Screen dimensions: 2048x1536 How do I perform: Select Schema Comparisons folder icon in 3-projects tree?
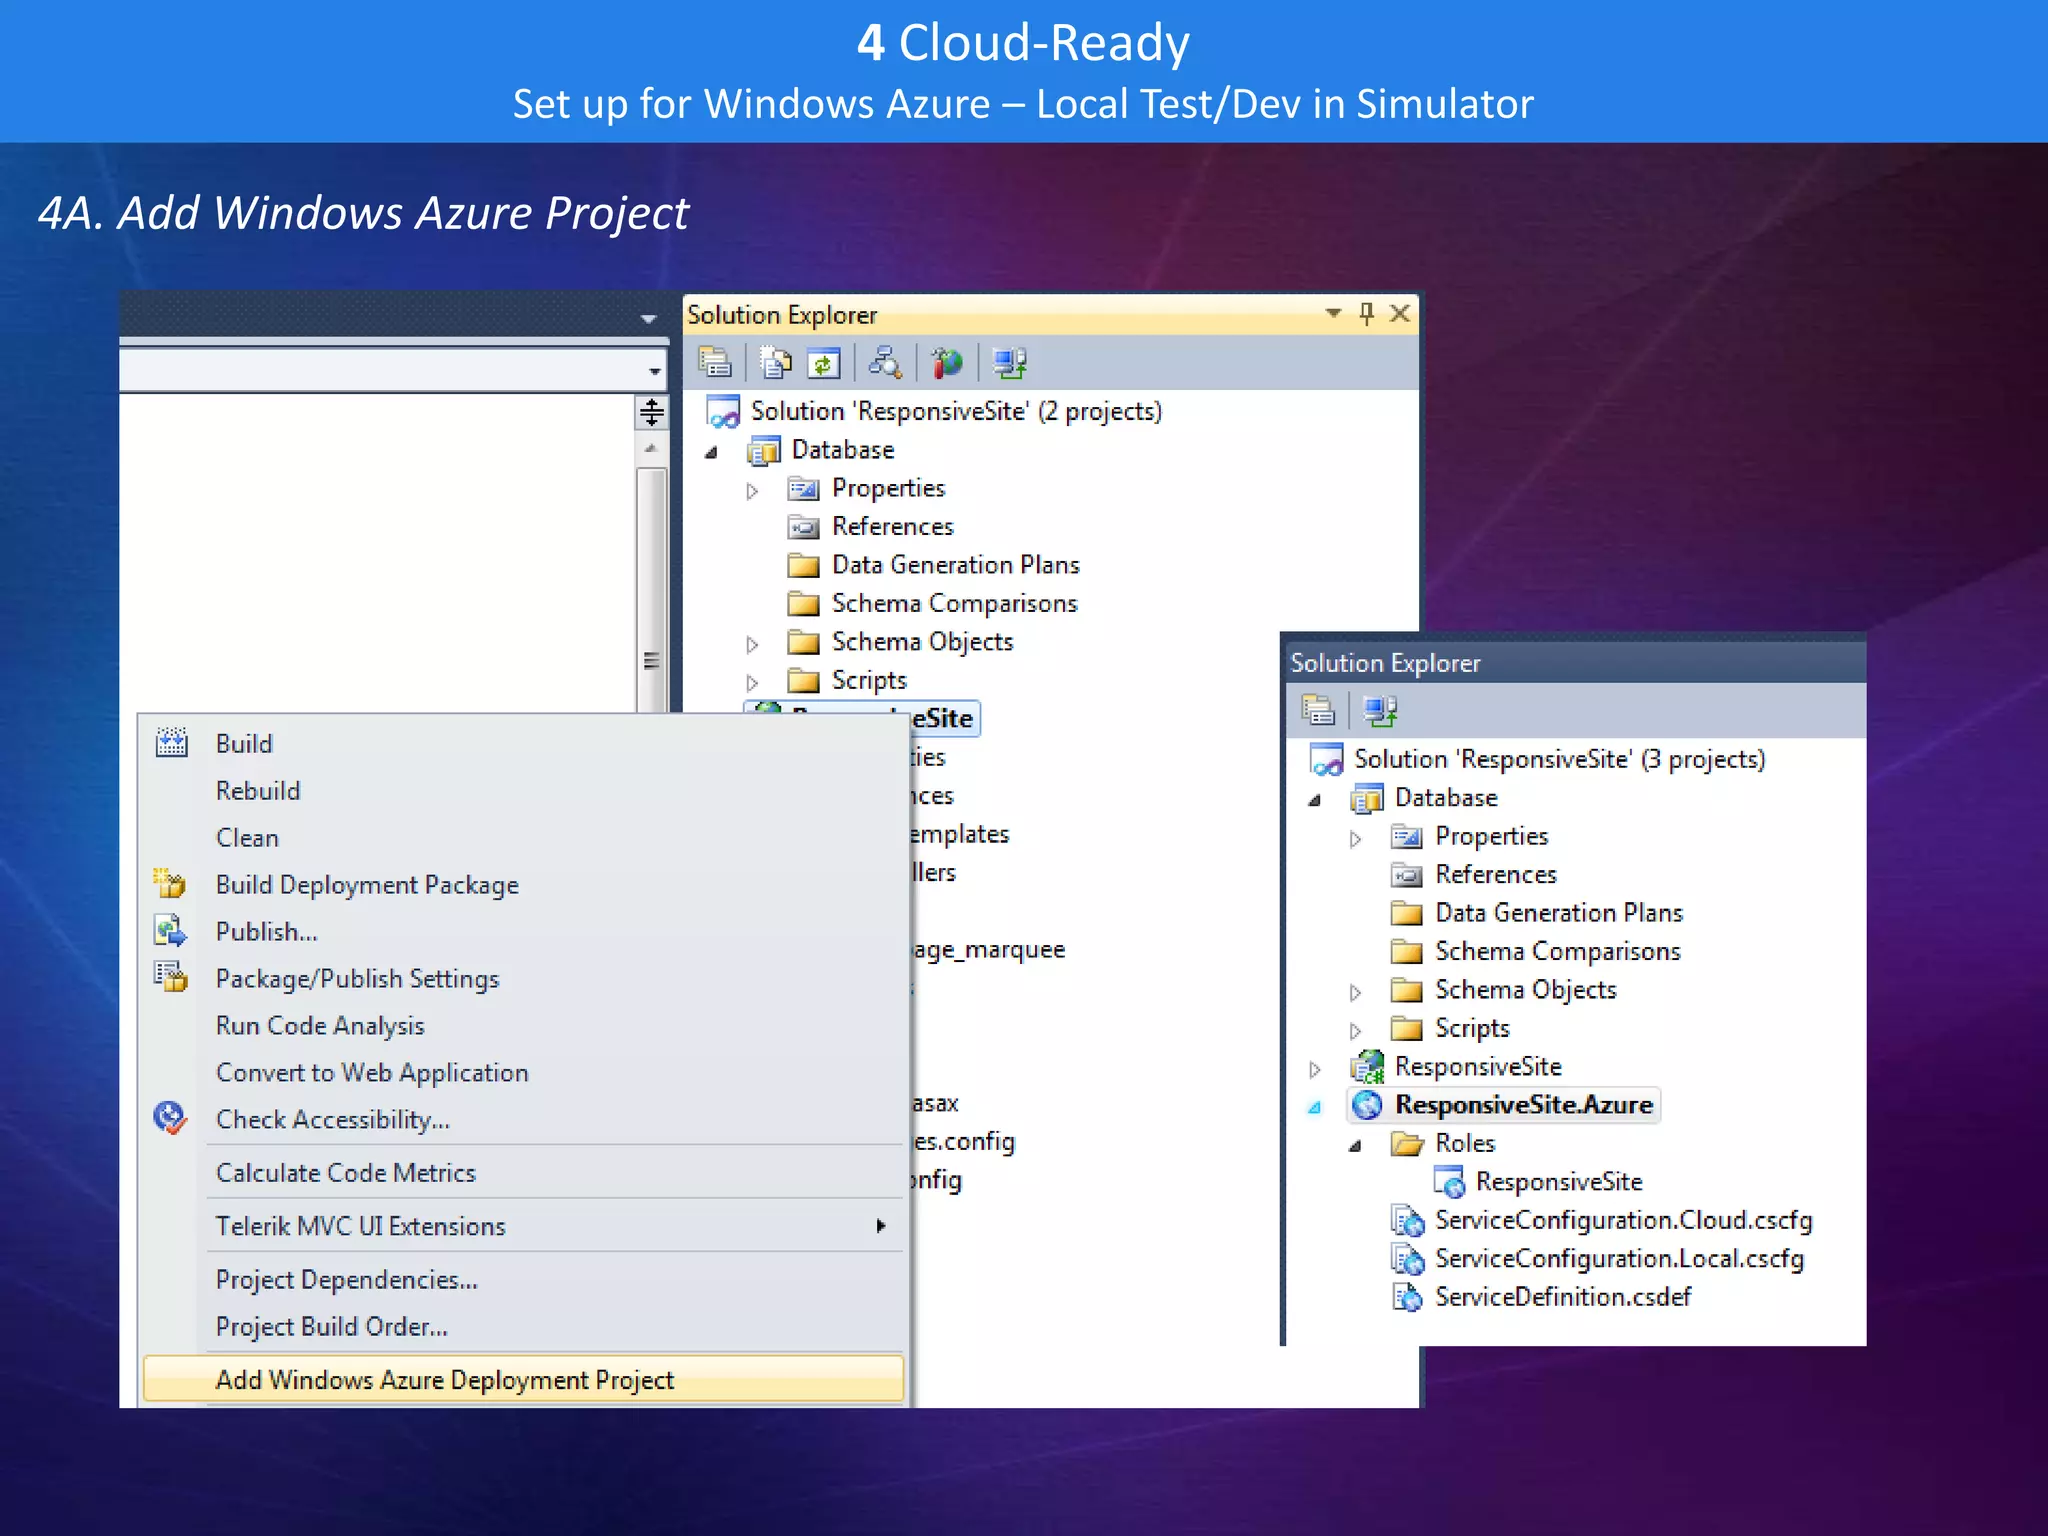point(1406,951)
